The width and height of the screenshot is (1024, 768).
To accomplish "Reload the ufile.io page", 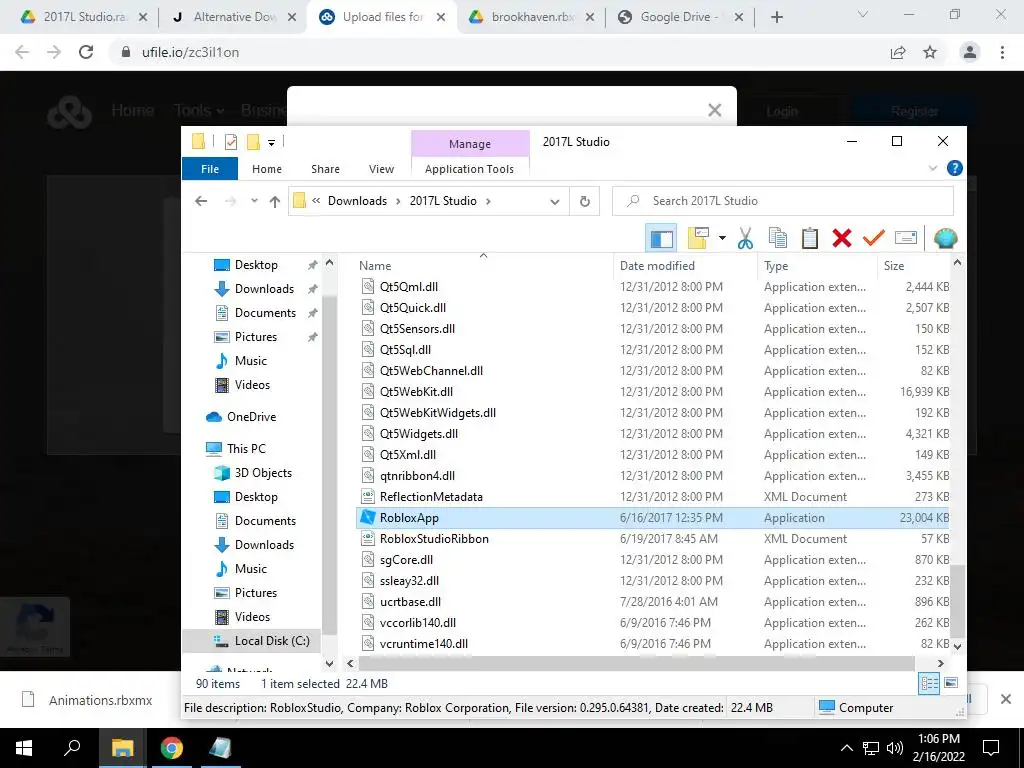I will 86,52.
